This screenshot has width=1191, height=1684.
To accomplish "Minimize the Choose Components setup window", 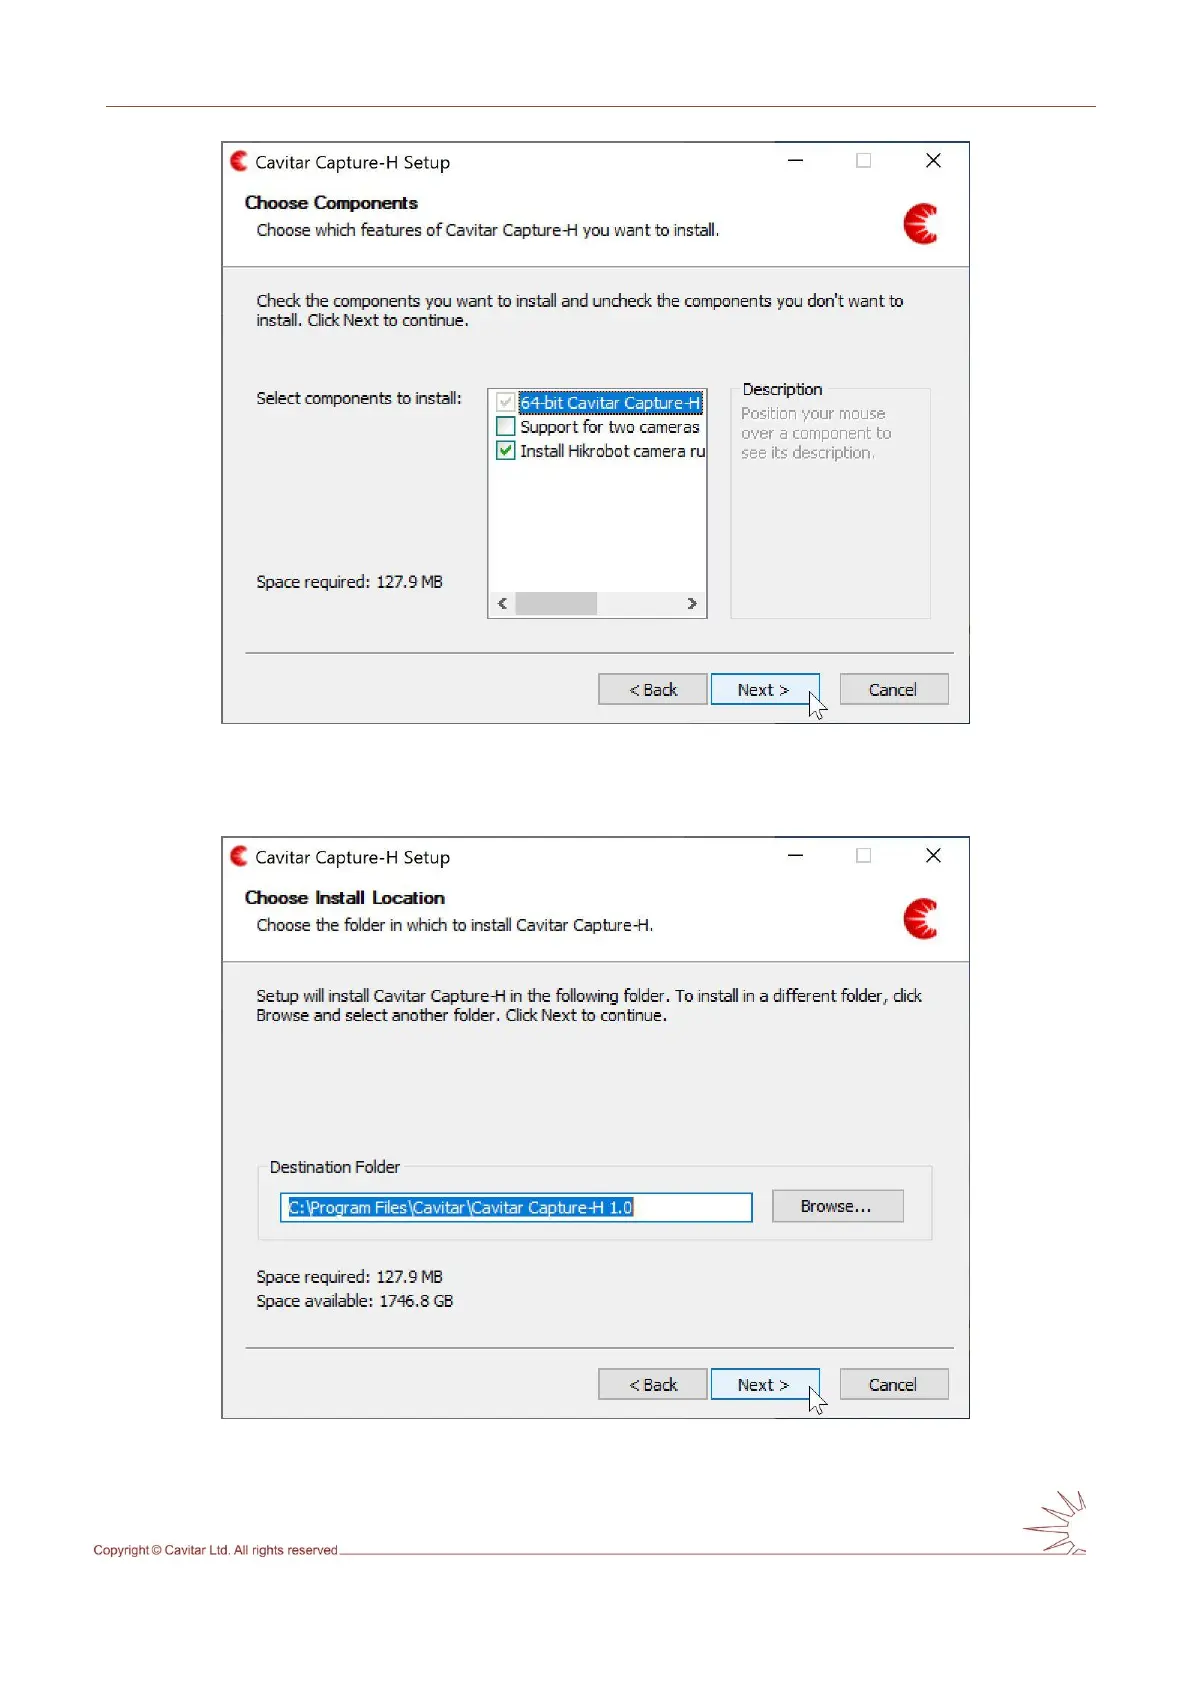I will click(x=795, y=160).
